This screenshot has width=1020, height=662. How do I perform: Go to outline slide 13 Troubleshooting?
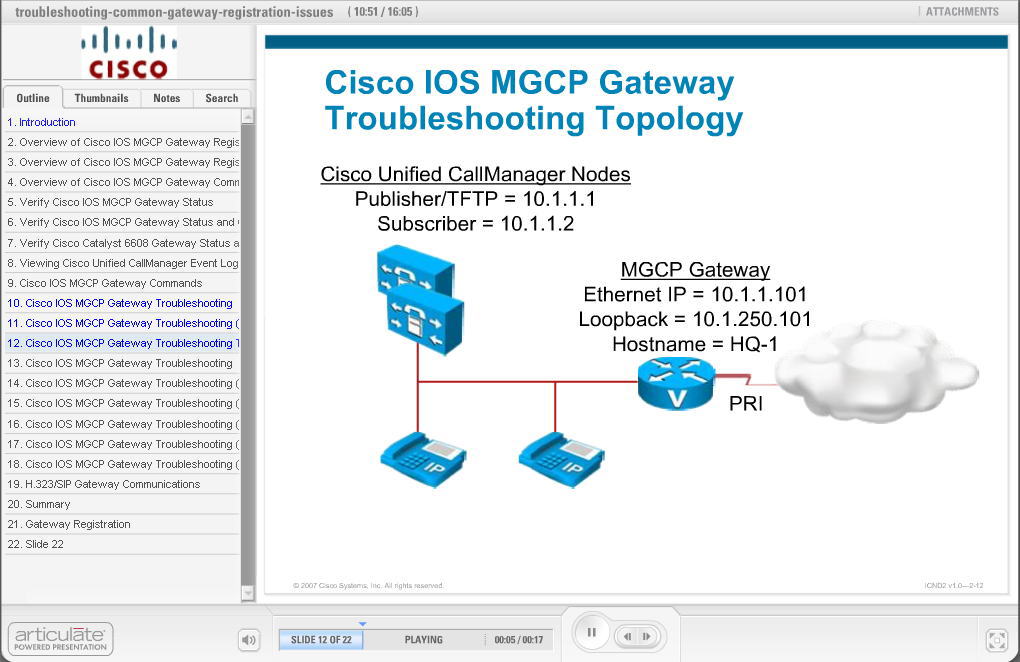coord(122,364)
